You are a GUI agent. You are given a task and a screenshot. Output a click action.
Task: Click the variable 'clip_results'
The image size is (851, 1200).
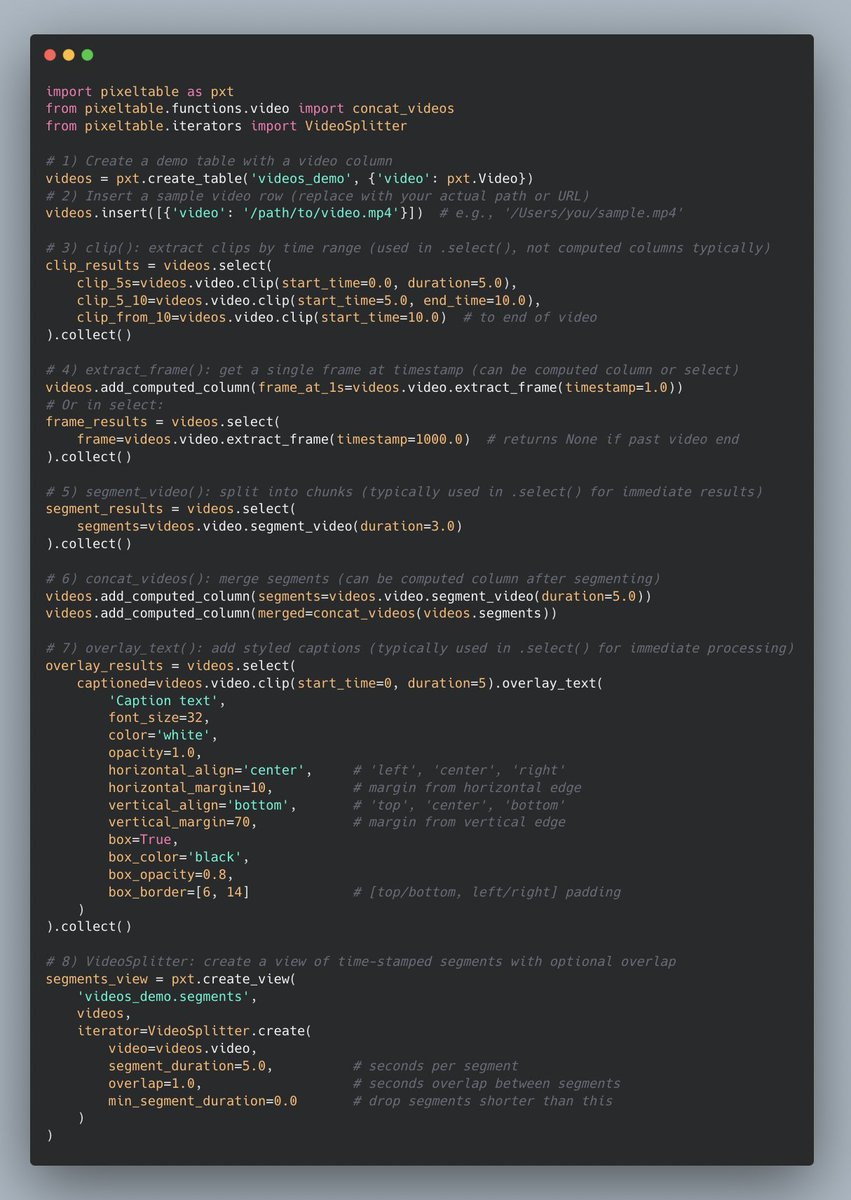coord(93,265)
